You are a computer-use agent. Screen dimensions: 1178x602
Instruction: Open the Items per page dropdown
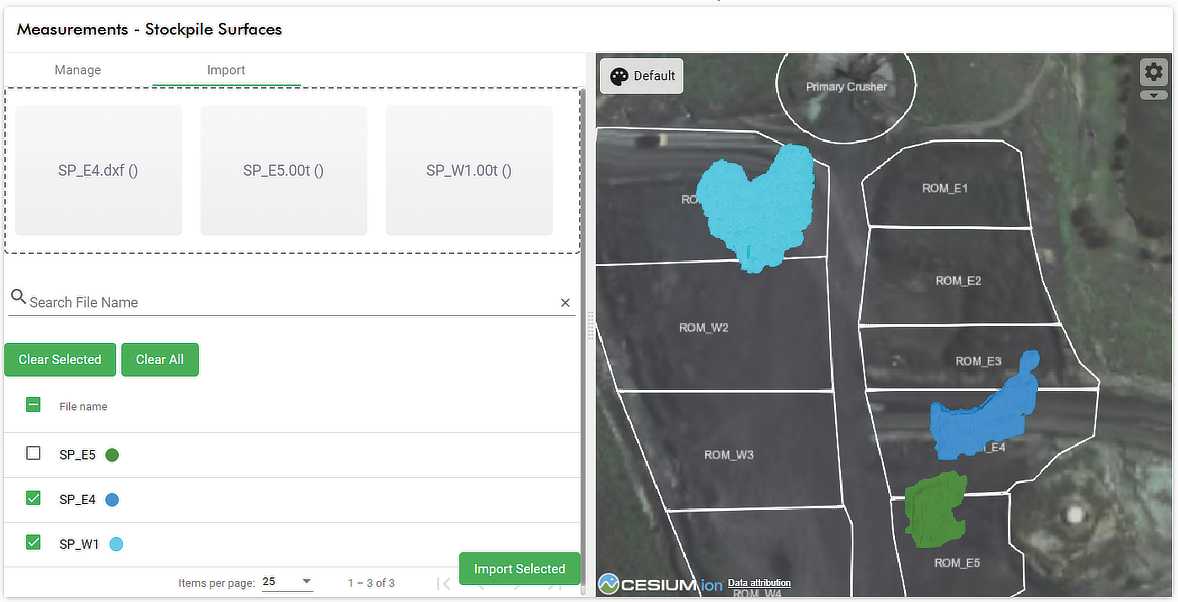coord(288,582)
